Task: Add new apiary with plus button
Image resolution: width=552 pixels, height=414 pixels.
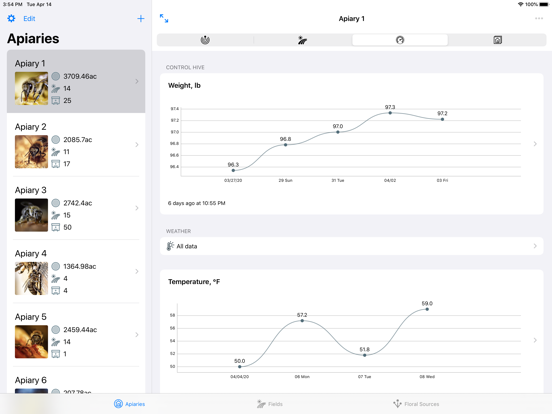Action: 140,19
